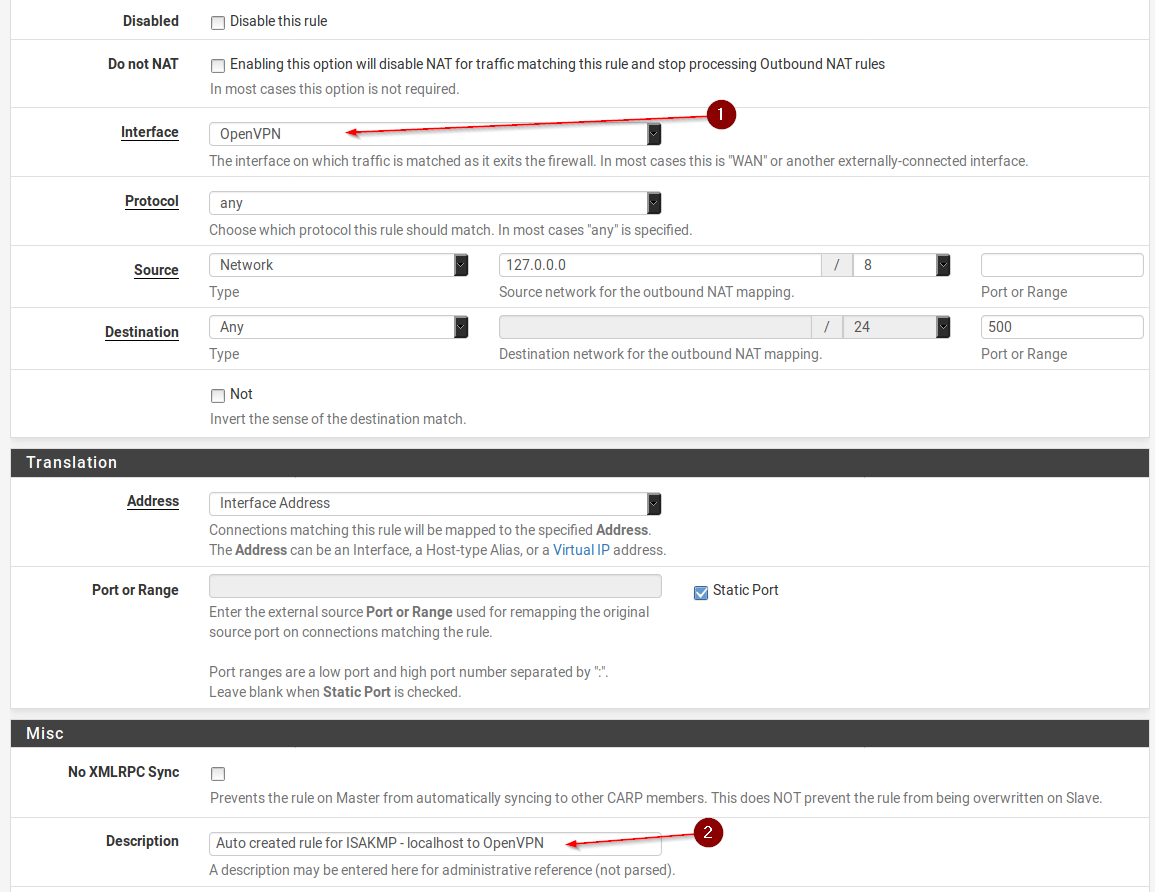Open the Destination Type dropdown showing Any
The width and height of the screenshot is (1155, 892).
(x=338, y=327)
